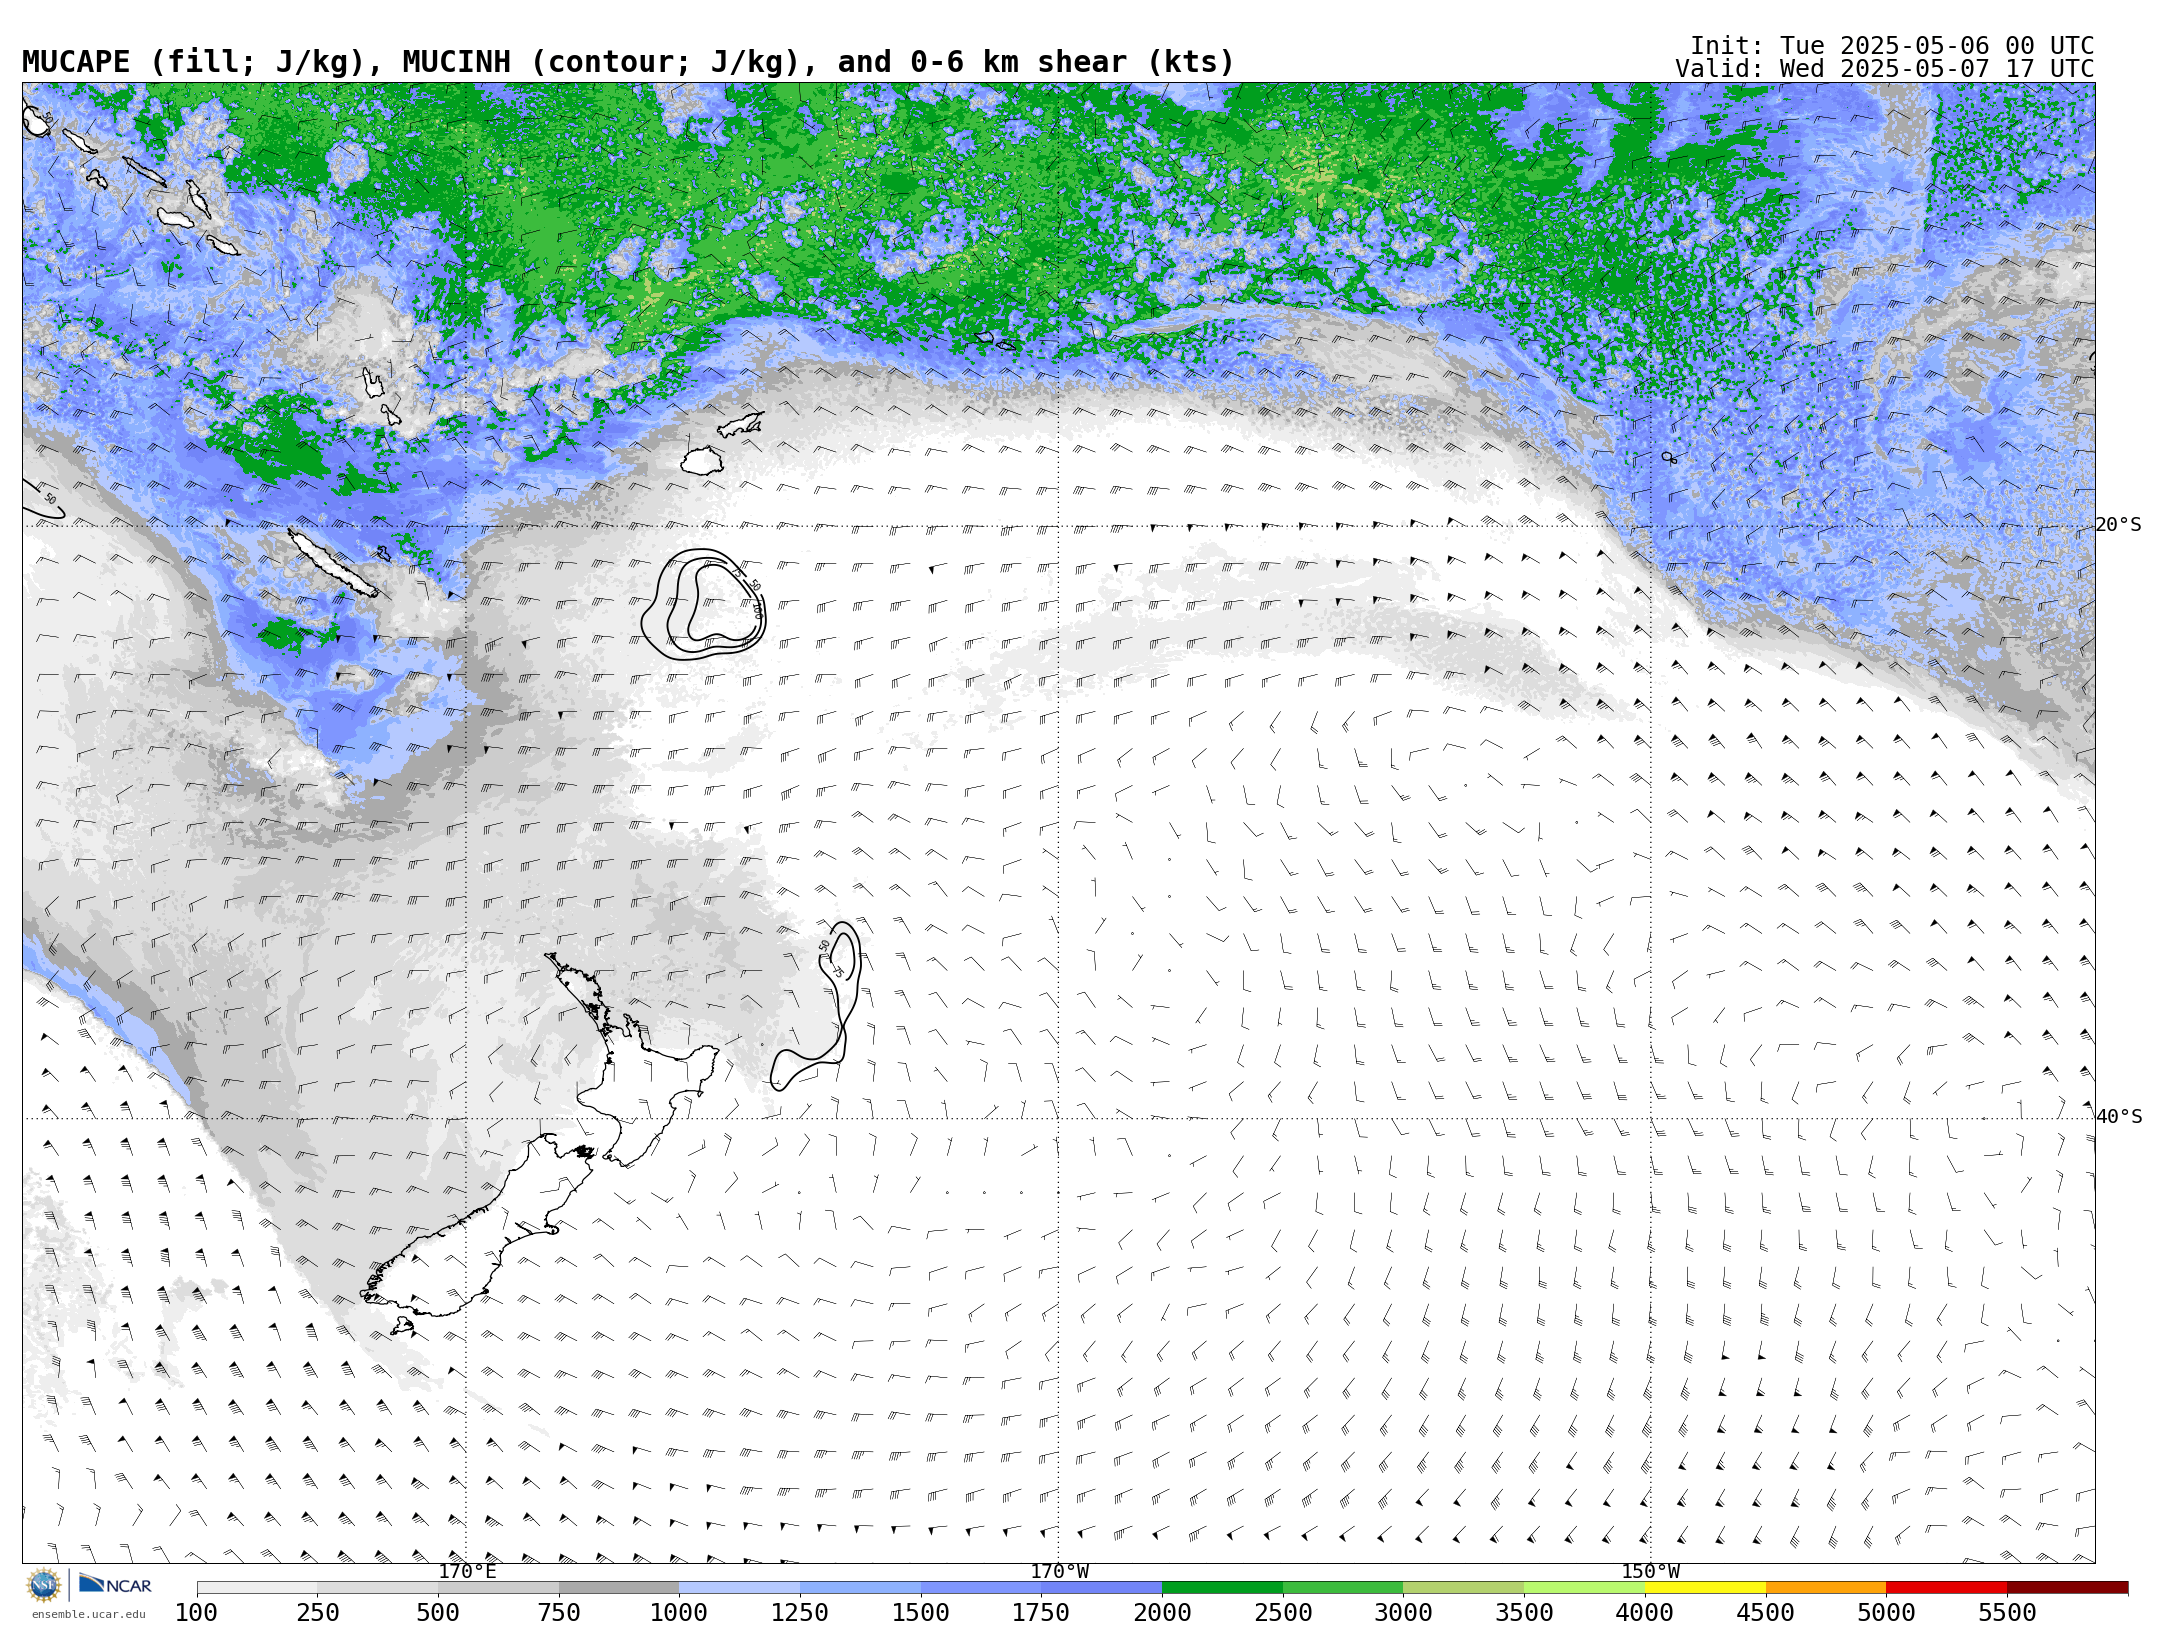
Task: Select the blue 1250–1500 colorbar swatch
Action: coord(860,1588)
